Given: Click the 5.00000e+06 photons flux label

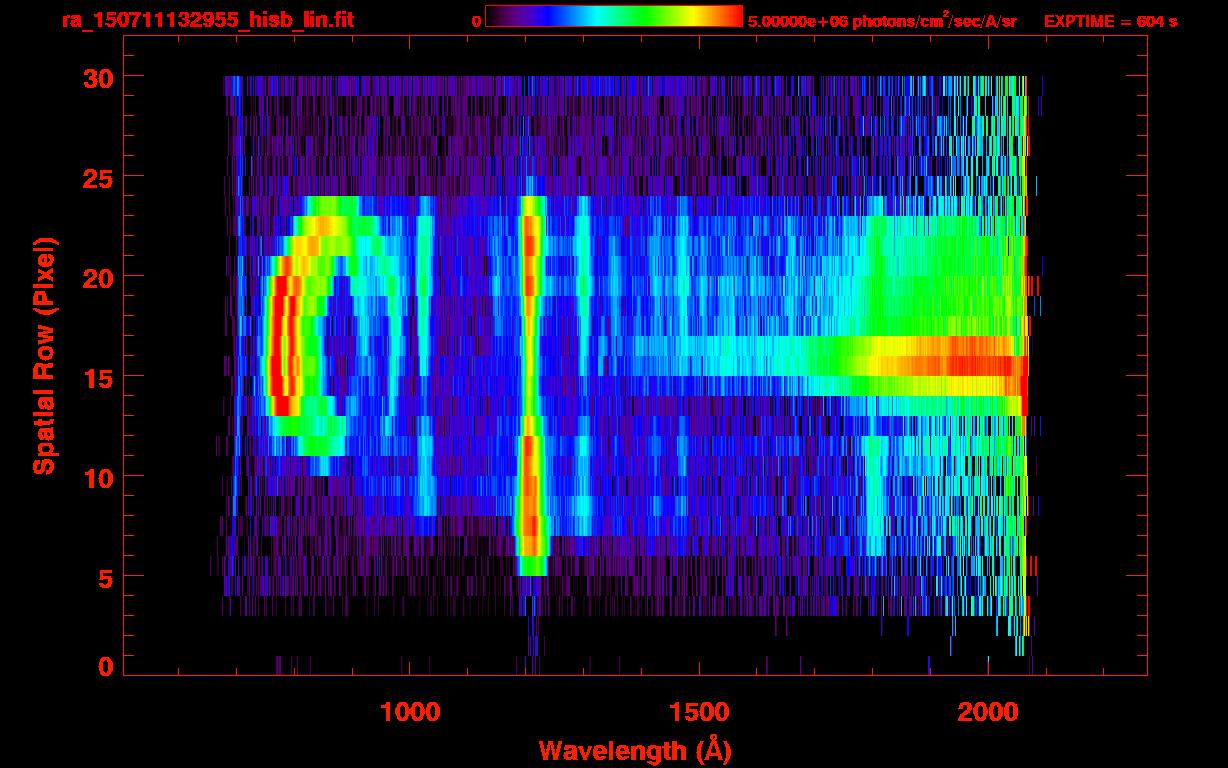Looking at the screenshot, I should tap(882, 20).
